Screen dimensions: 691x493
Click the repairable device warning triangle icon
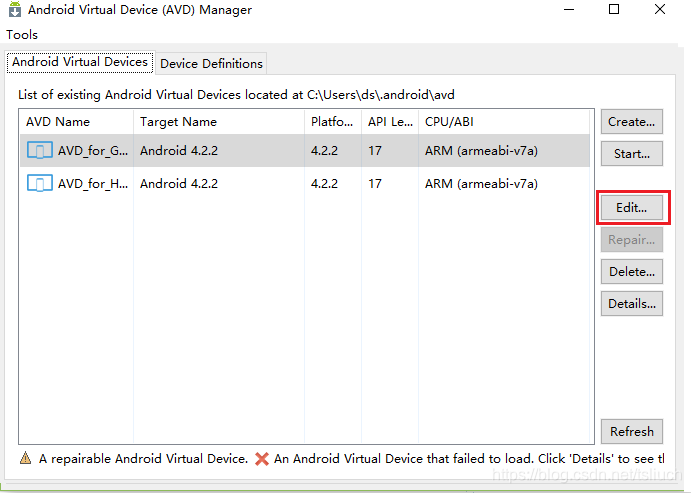click(26, 458)
